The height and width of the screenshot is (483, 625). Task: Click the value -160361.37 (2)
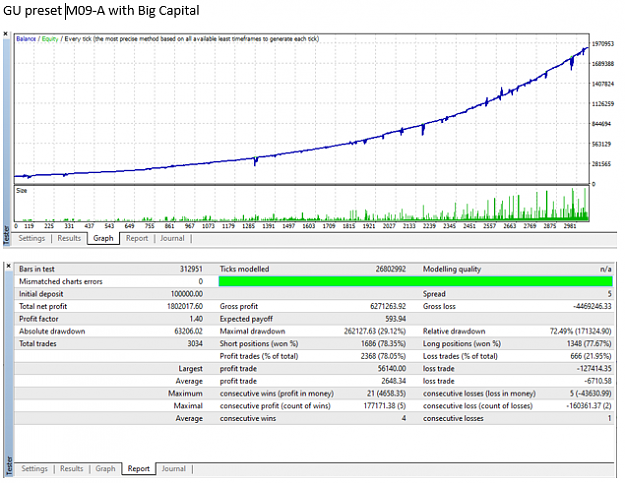pyautogui.click(x=589, y=406)
